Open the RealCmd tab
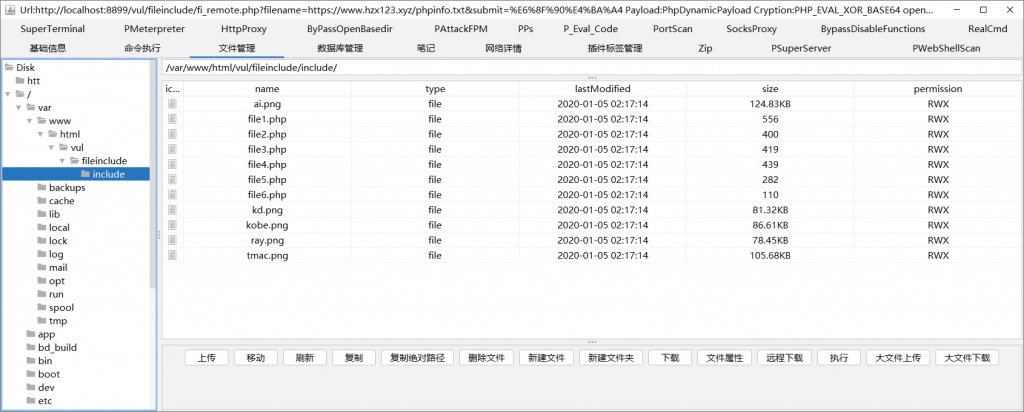 987,29
